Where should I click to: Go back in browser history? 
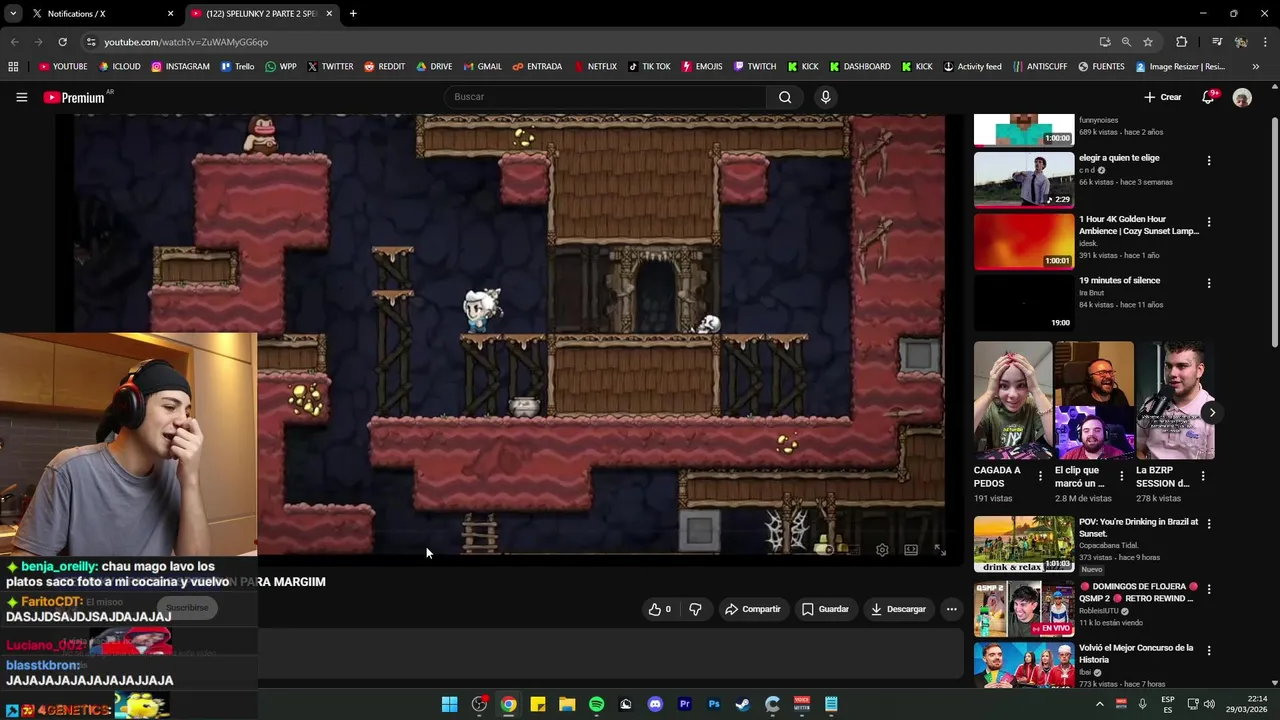(14, 42)
